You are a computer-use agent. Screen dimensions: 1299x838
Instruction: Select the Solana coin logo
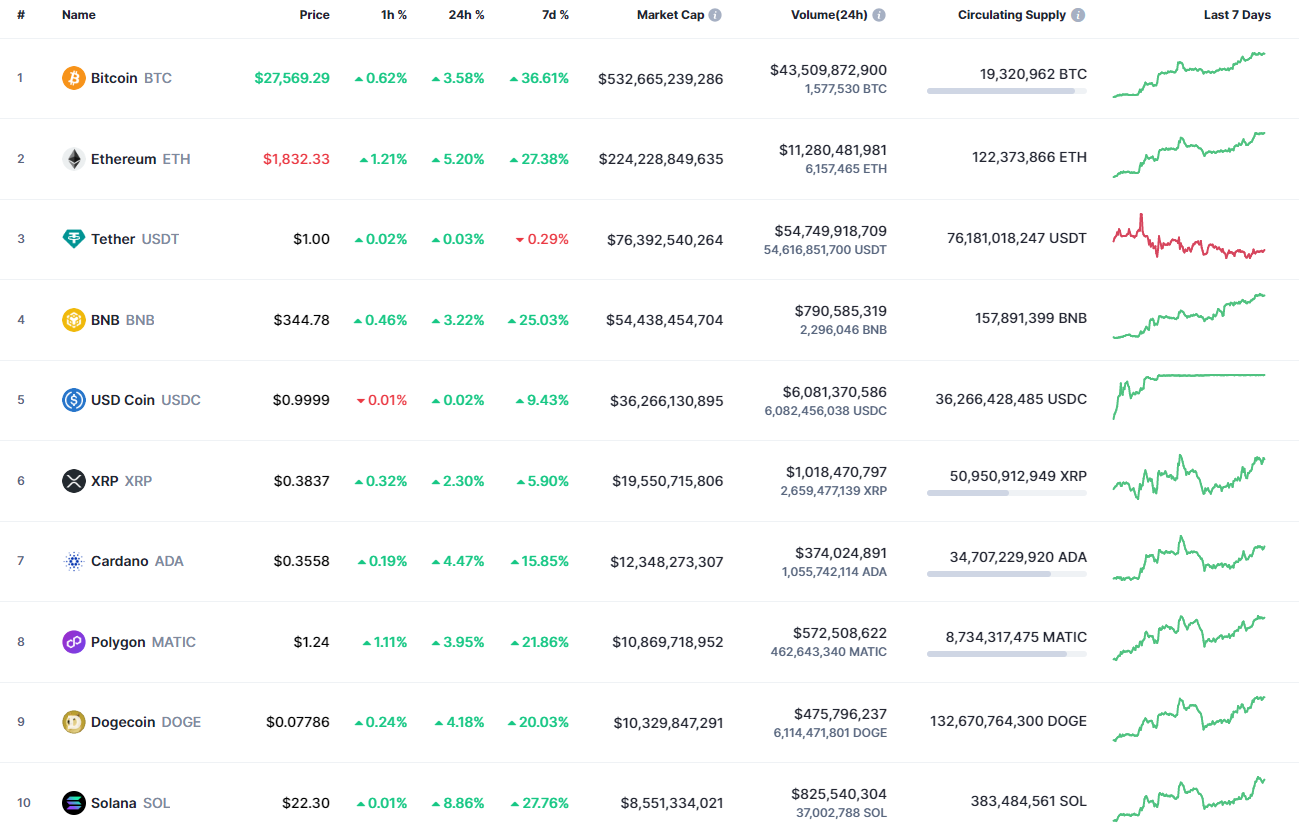(73, 802)
